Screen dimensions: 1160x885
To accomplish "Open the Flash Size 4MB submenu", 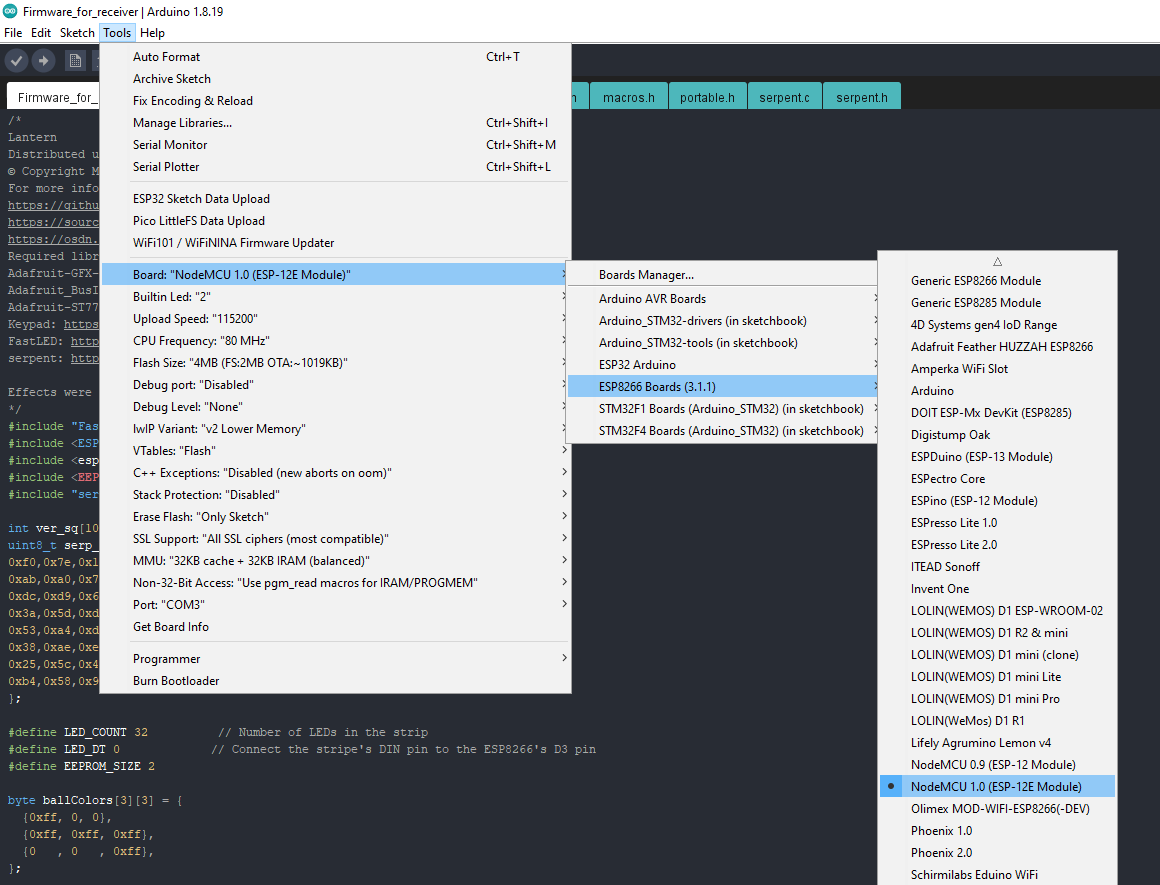I will click(336, 363).
